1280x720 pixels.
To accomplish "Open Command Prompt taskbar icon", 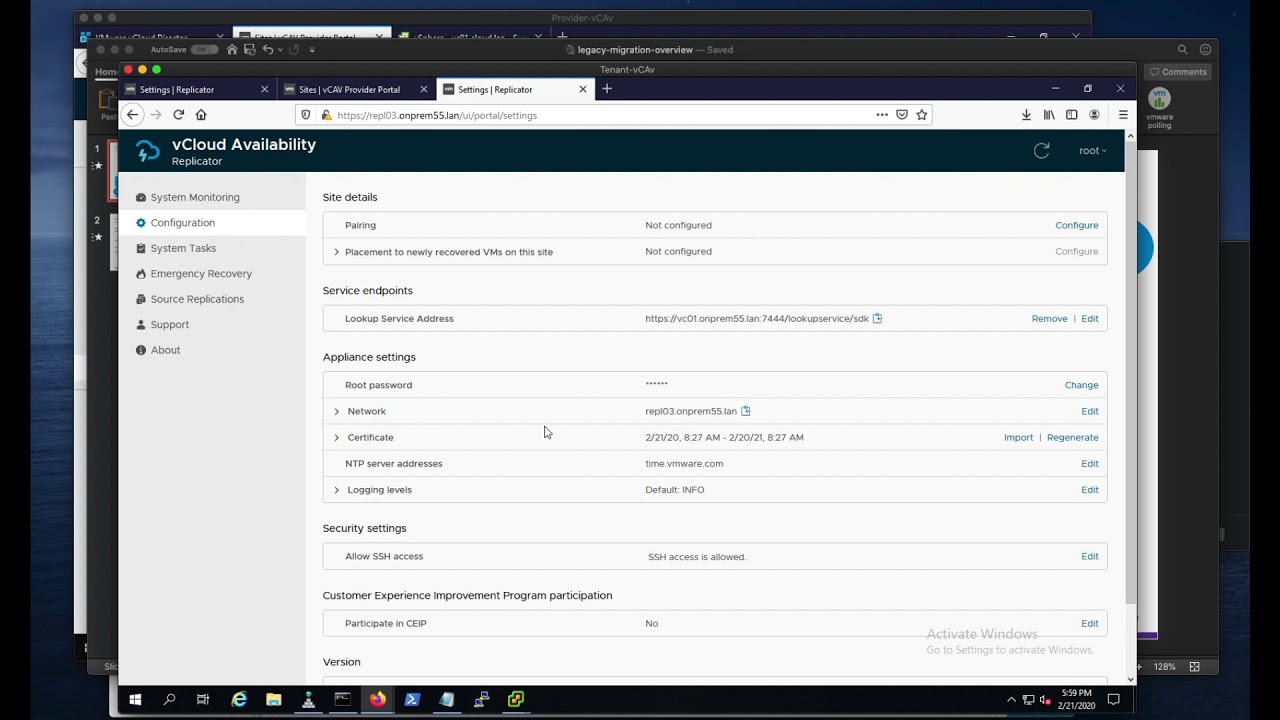I will tap(343, 700).
